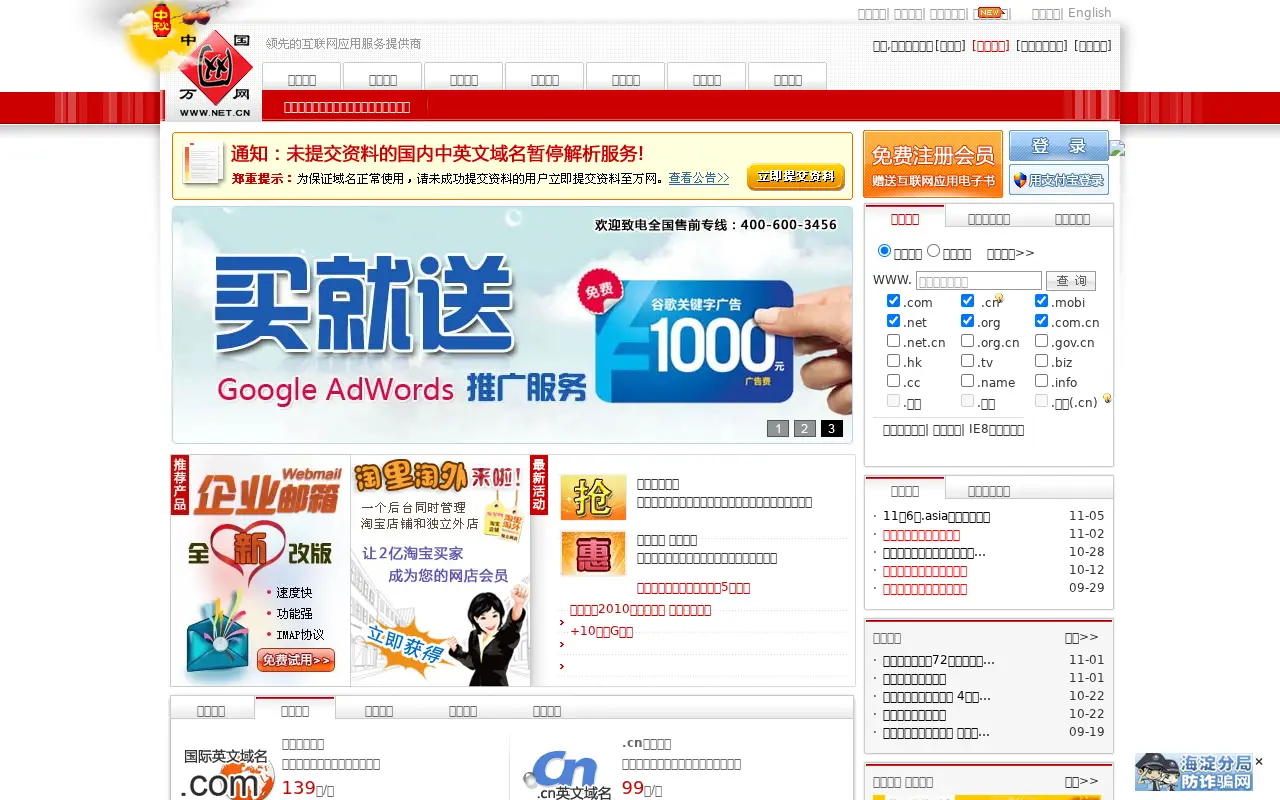Select the unselected radio button above the WWW field
The width and height of the screenshot is (1280, 800).
[933, 251]
